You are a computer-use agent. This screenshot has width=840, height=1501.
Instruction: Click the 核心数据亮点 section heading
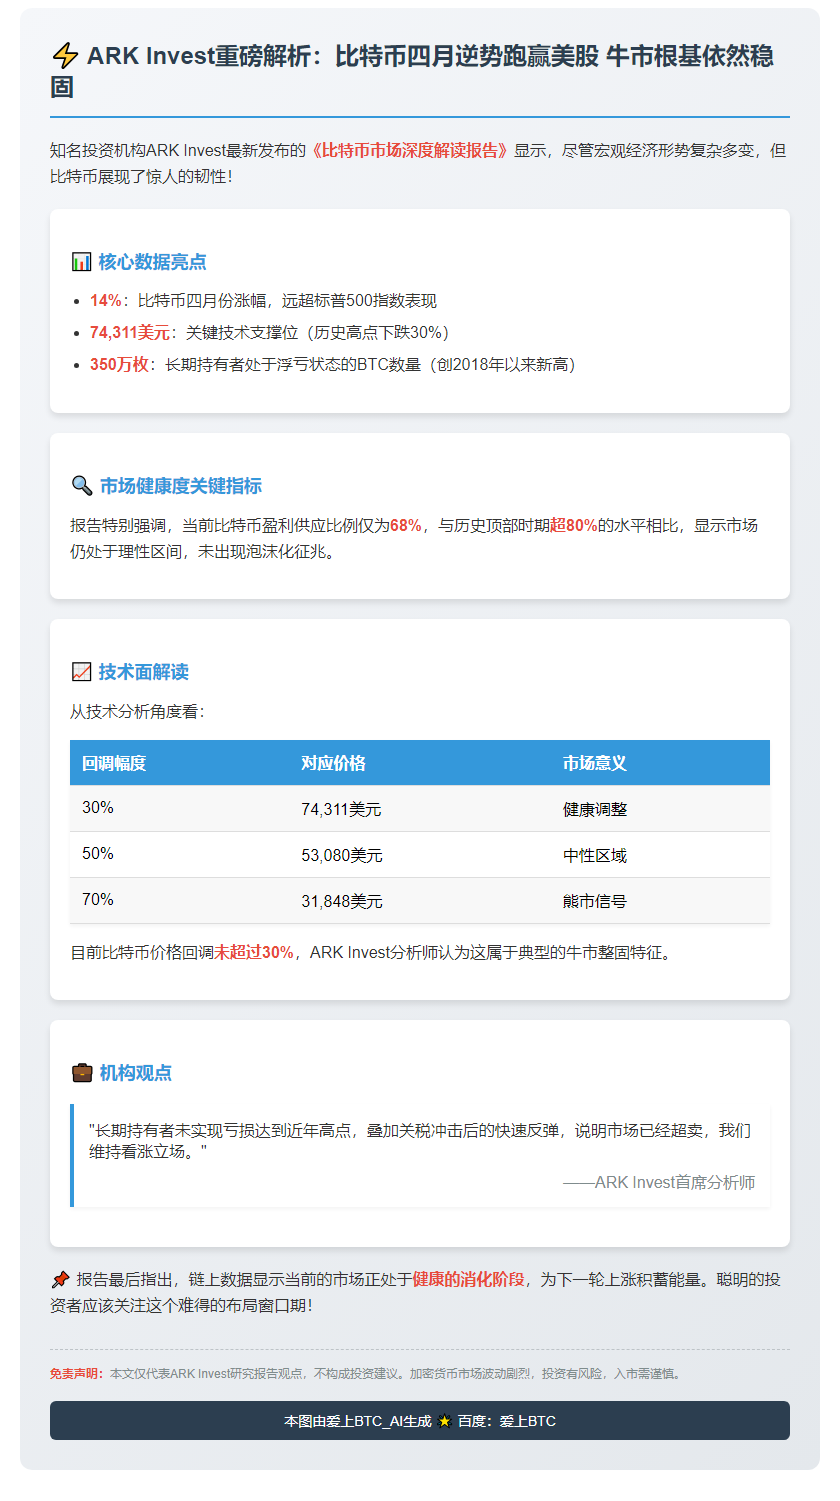coord(153,262)
